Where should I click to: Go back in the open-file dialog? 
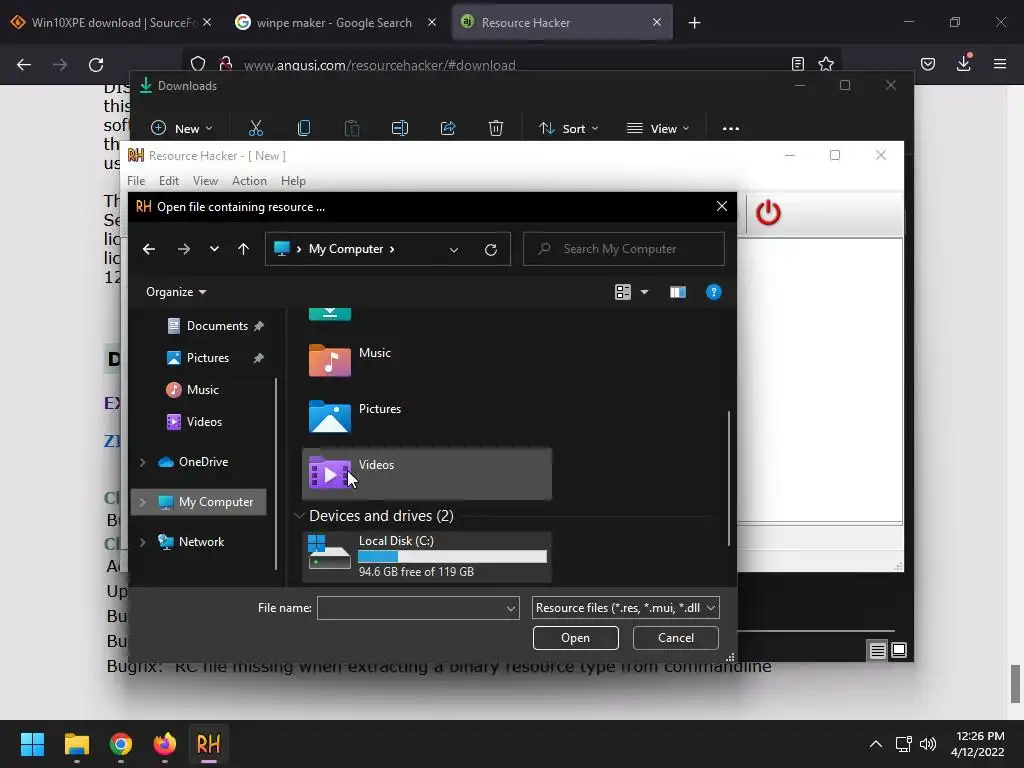(x=149, y=249)
